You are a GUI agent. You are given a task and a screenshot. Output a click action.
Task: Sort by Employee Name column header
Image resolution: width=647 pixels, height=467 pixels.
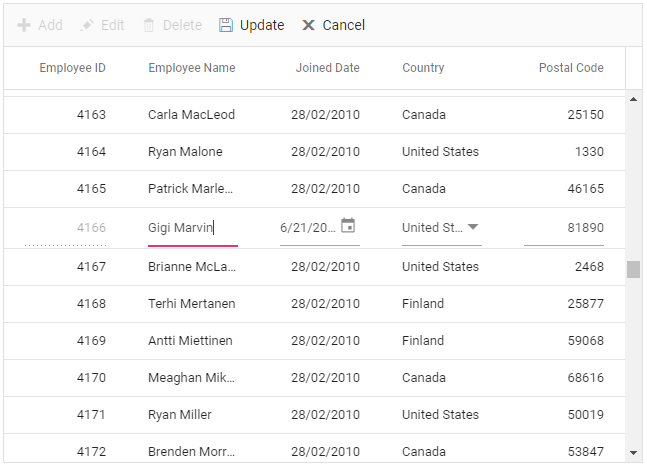(x=192, y=68)
